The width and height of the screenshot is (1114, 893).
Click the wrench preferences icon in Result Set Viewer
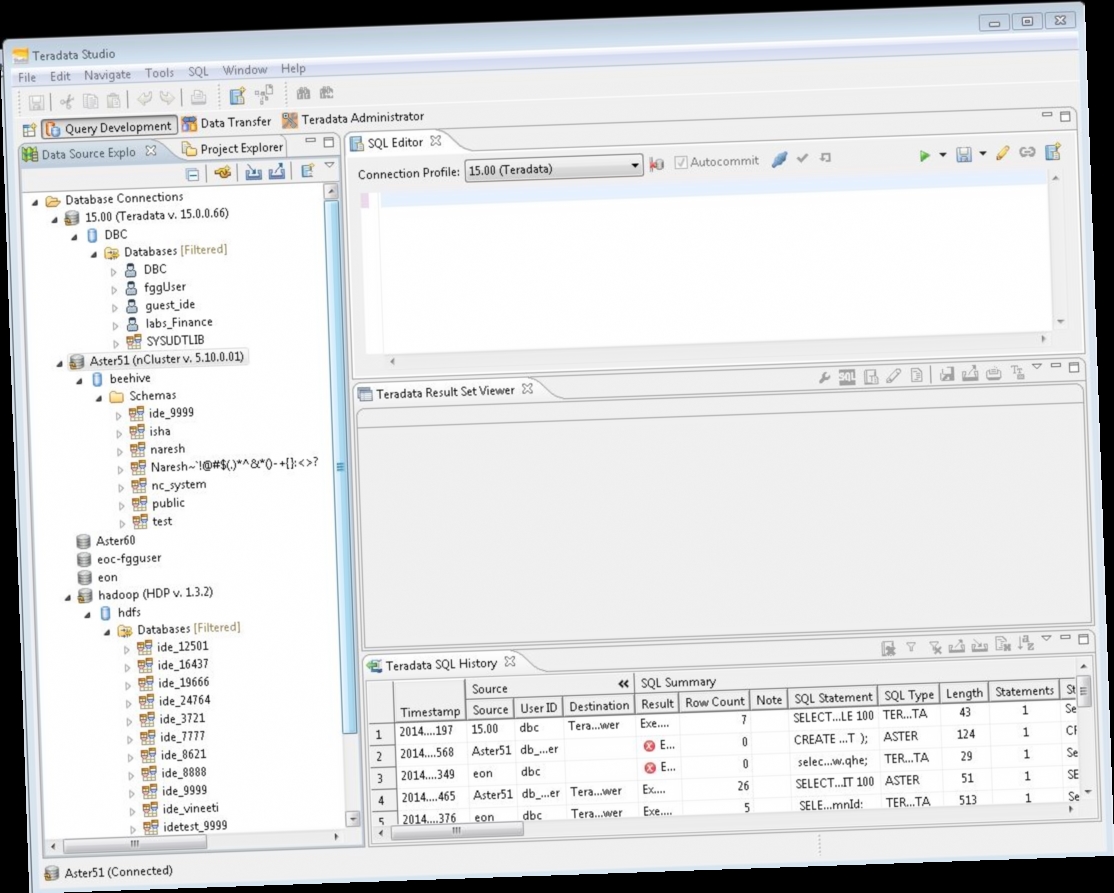824,376
